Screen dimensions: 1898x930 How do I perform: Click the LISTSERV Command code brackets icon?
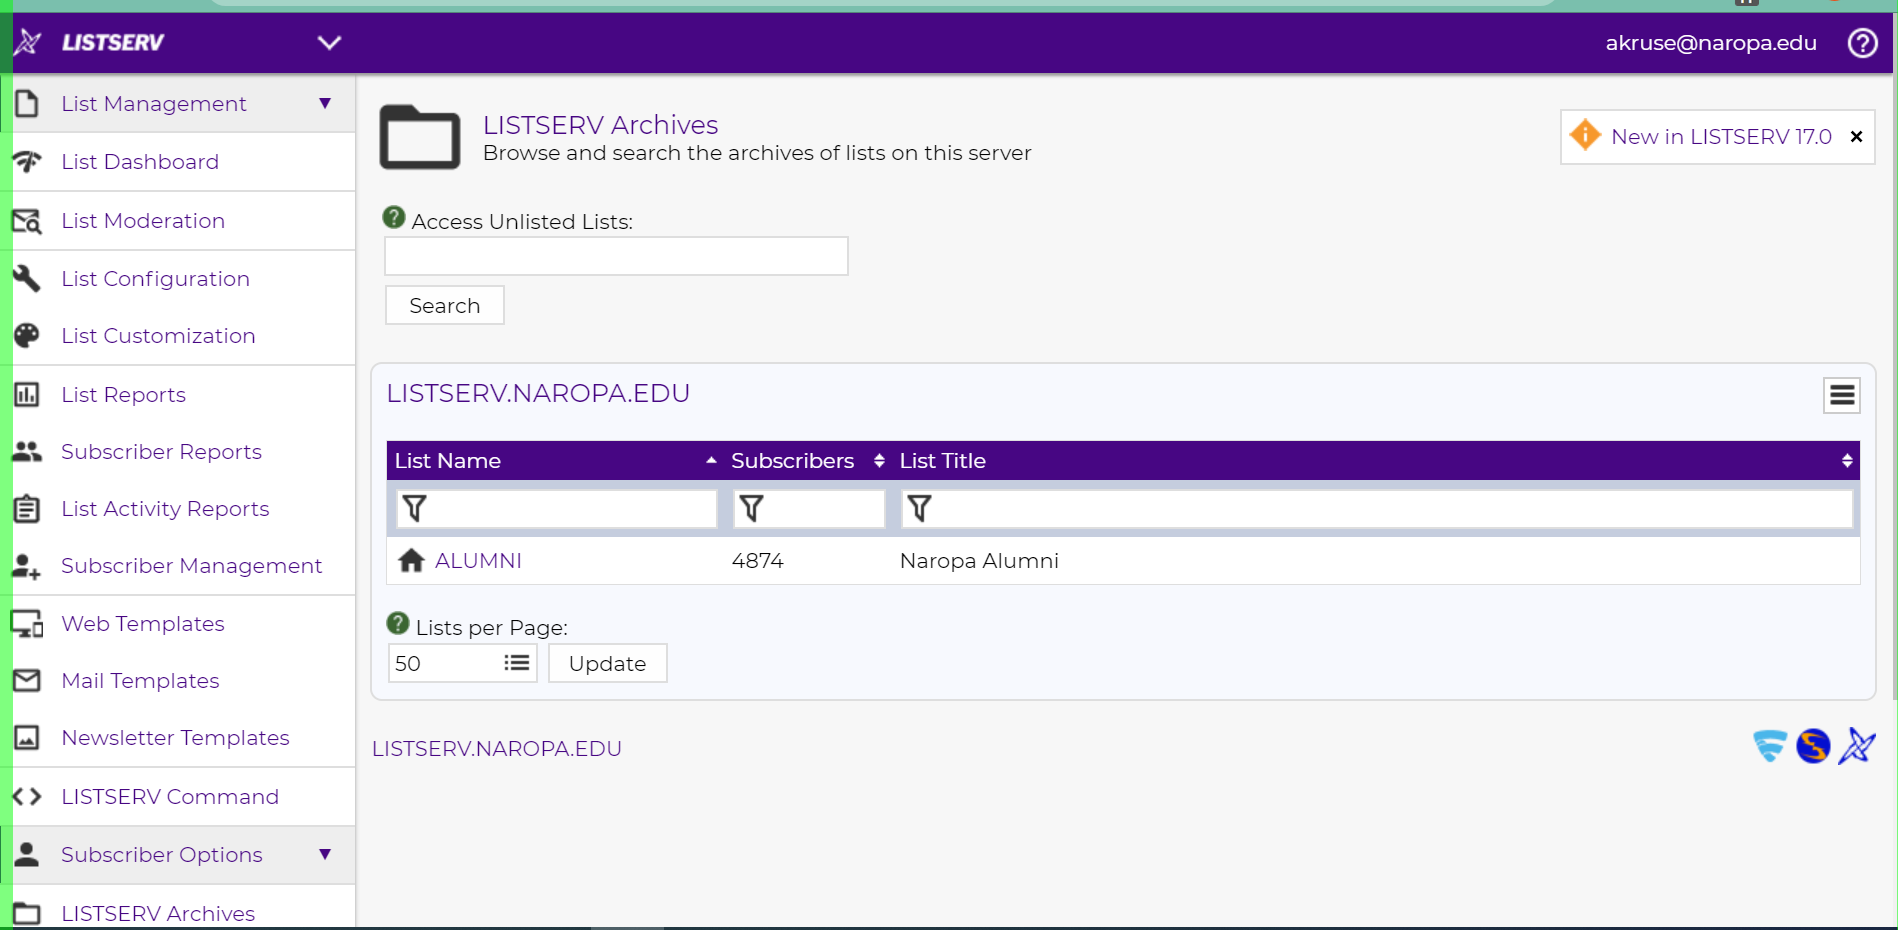[27, 796]
